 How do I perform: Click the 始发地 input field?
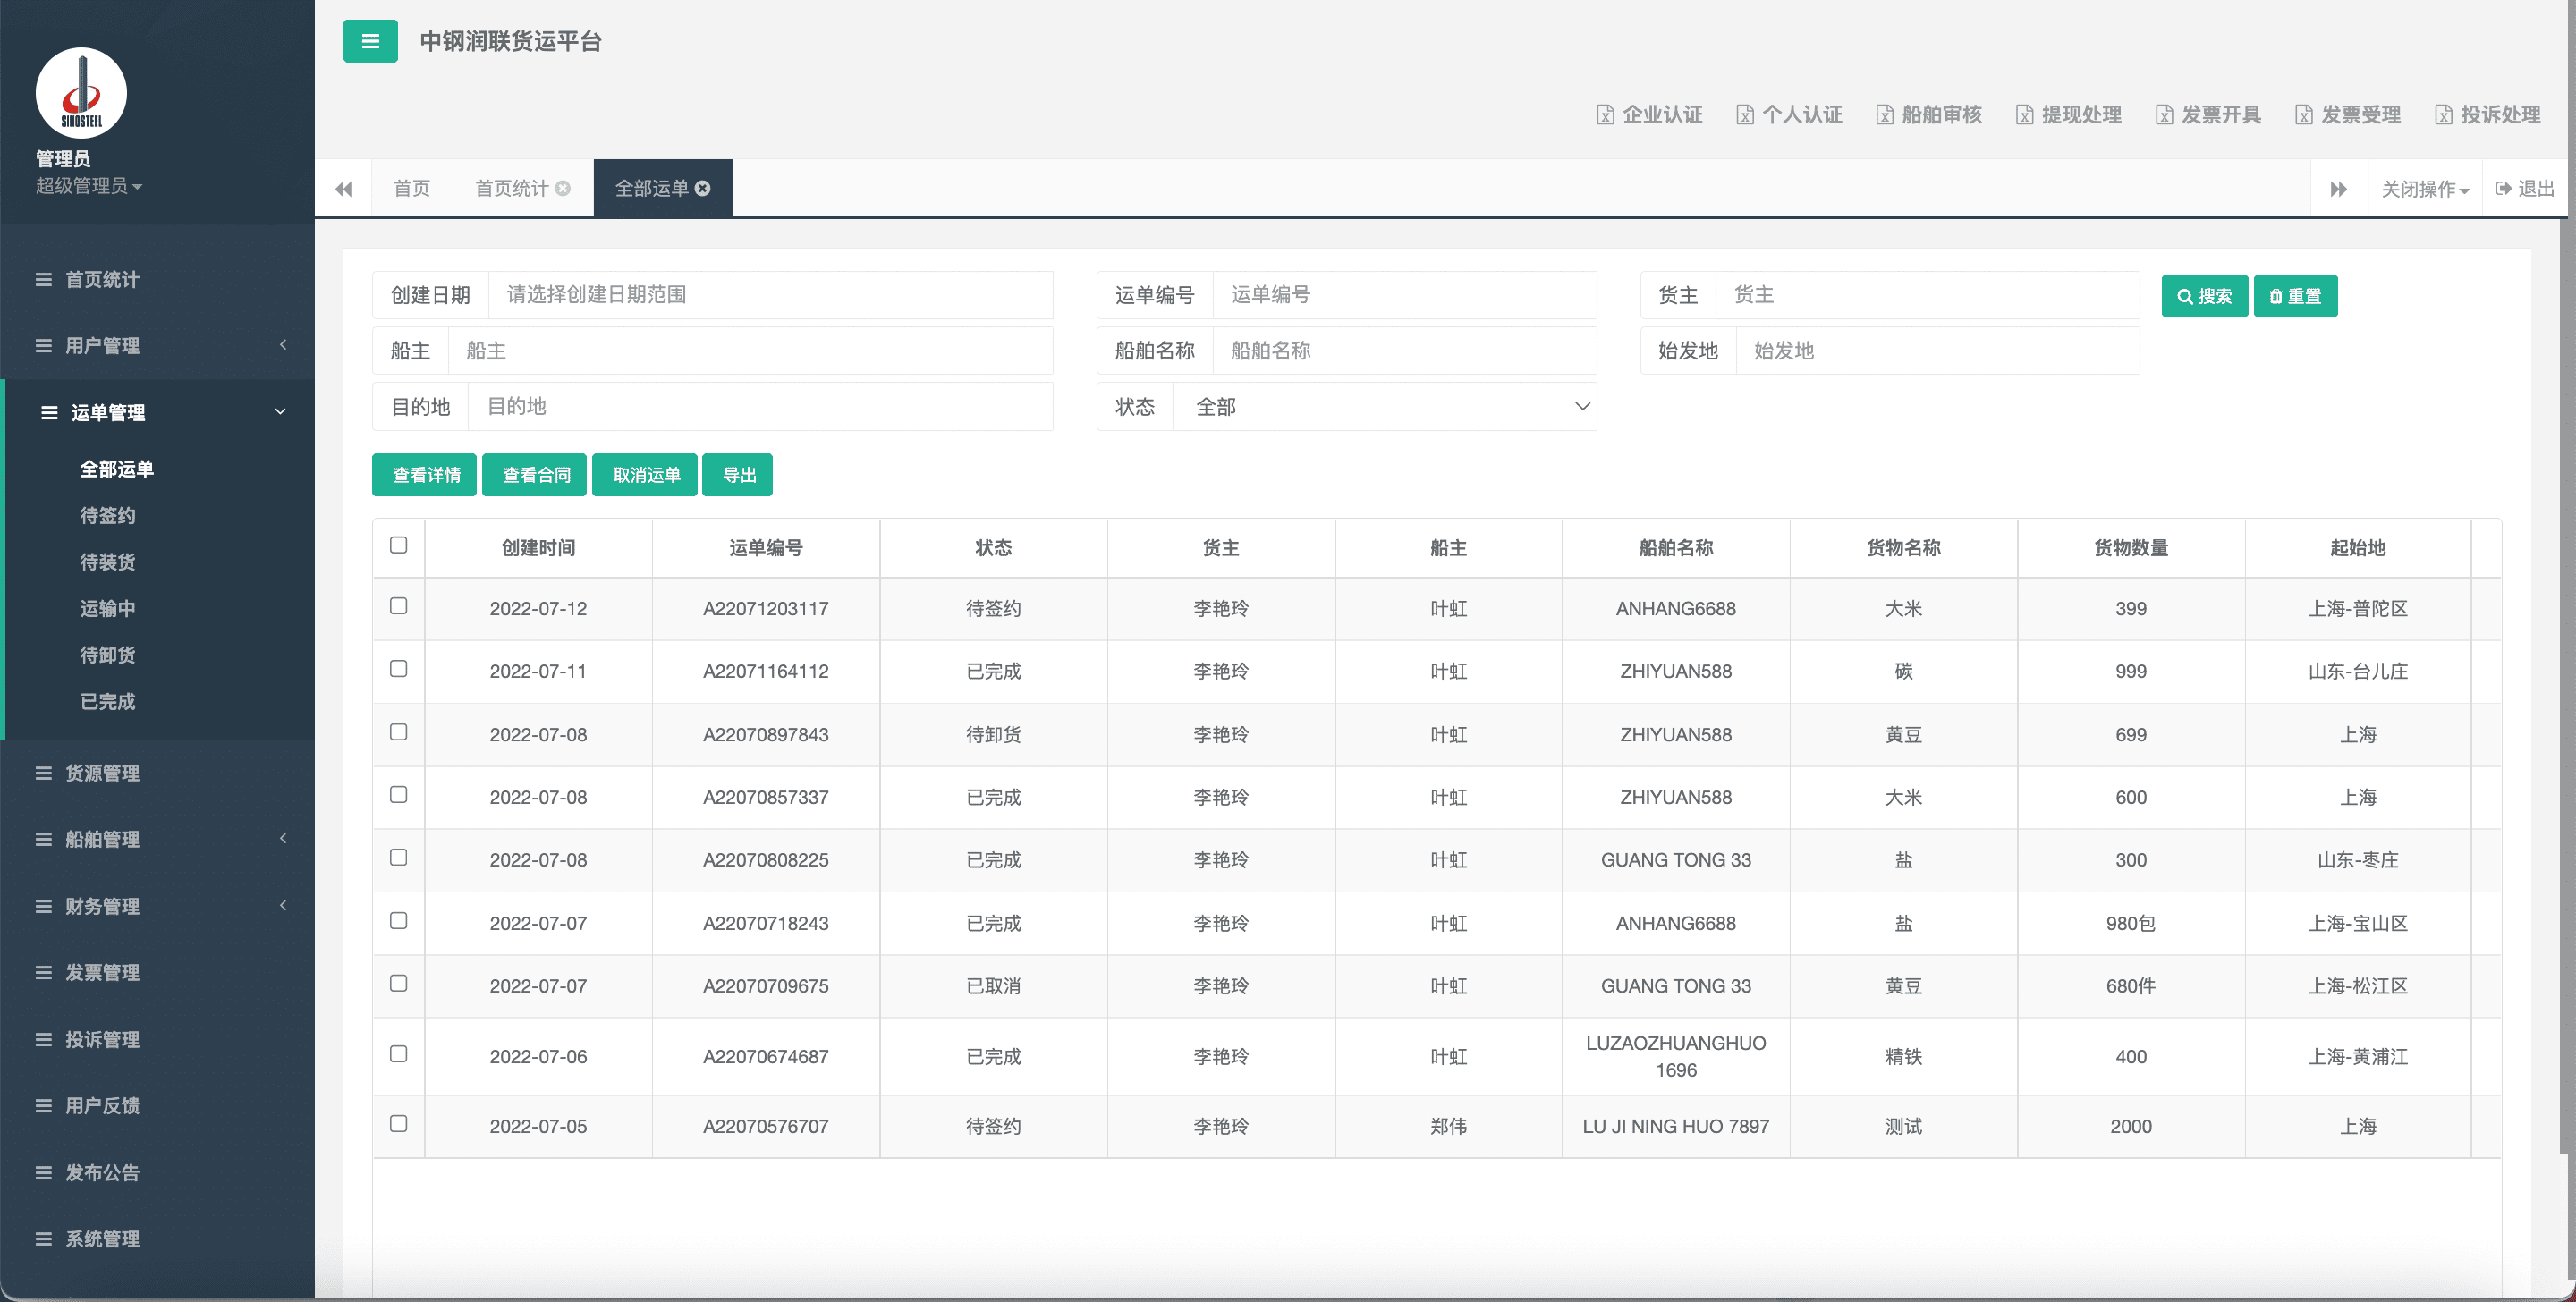pos(1937,350)
